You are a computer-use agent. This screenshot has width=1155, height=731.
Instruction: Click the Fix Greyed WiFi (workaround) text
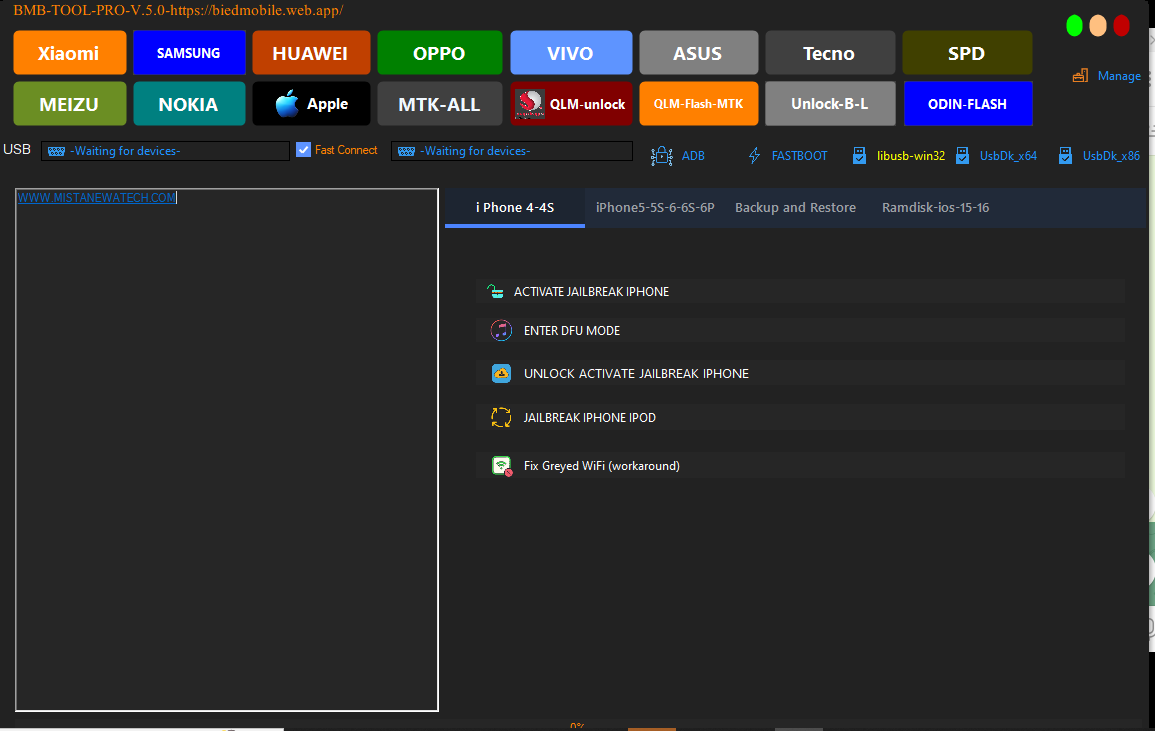point(601,466)
